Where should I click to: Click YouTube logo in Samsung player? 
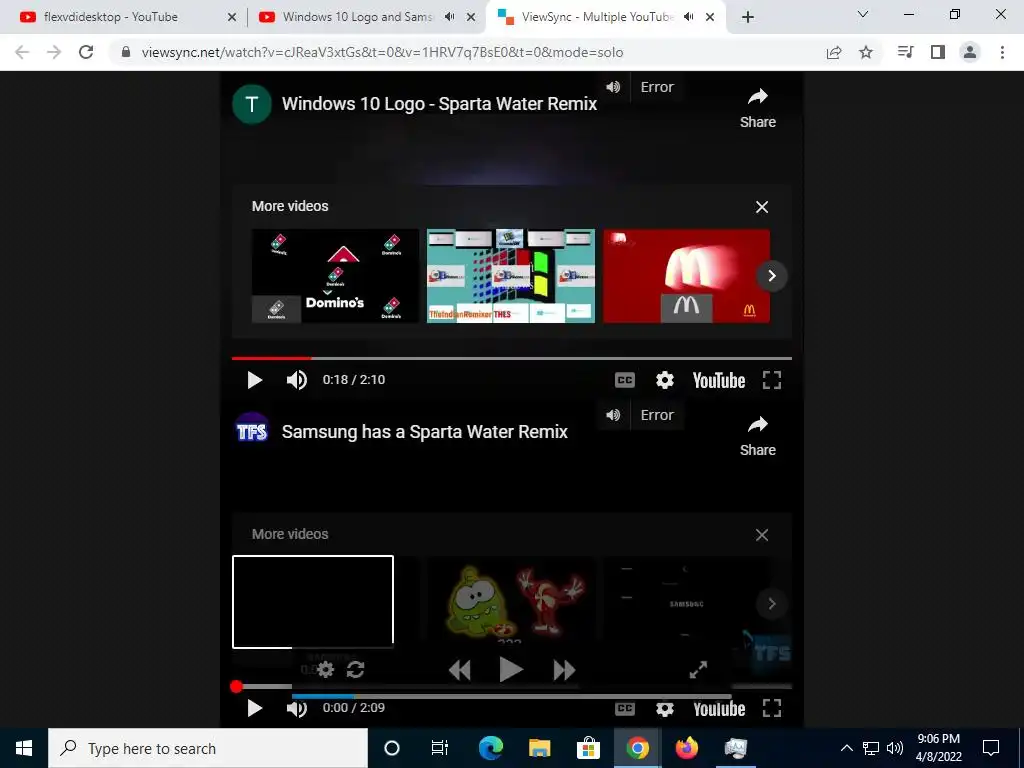click(719, 709)
